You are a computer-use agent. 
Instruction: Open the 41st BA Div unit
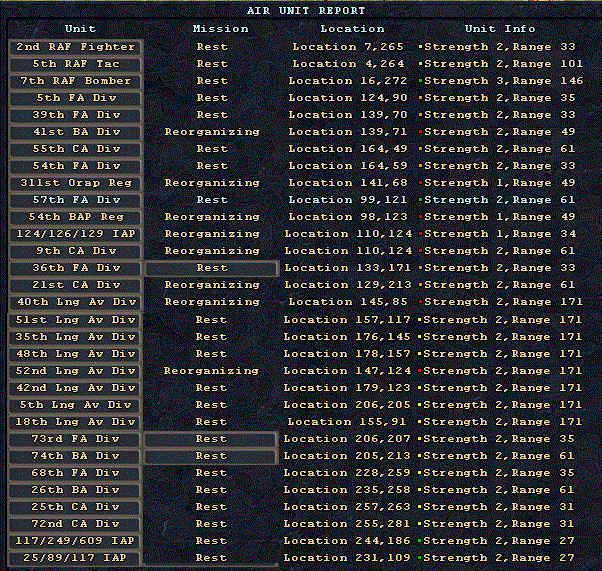[75, 132]
